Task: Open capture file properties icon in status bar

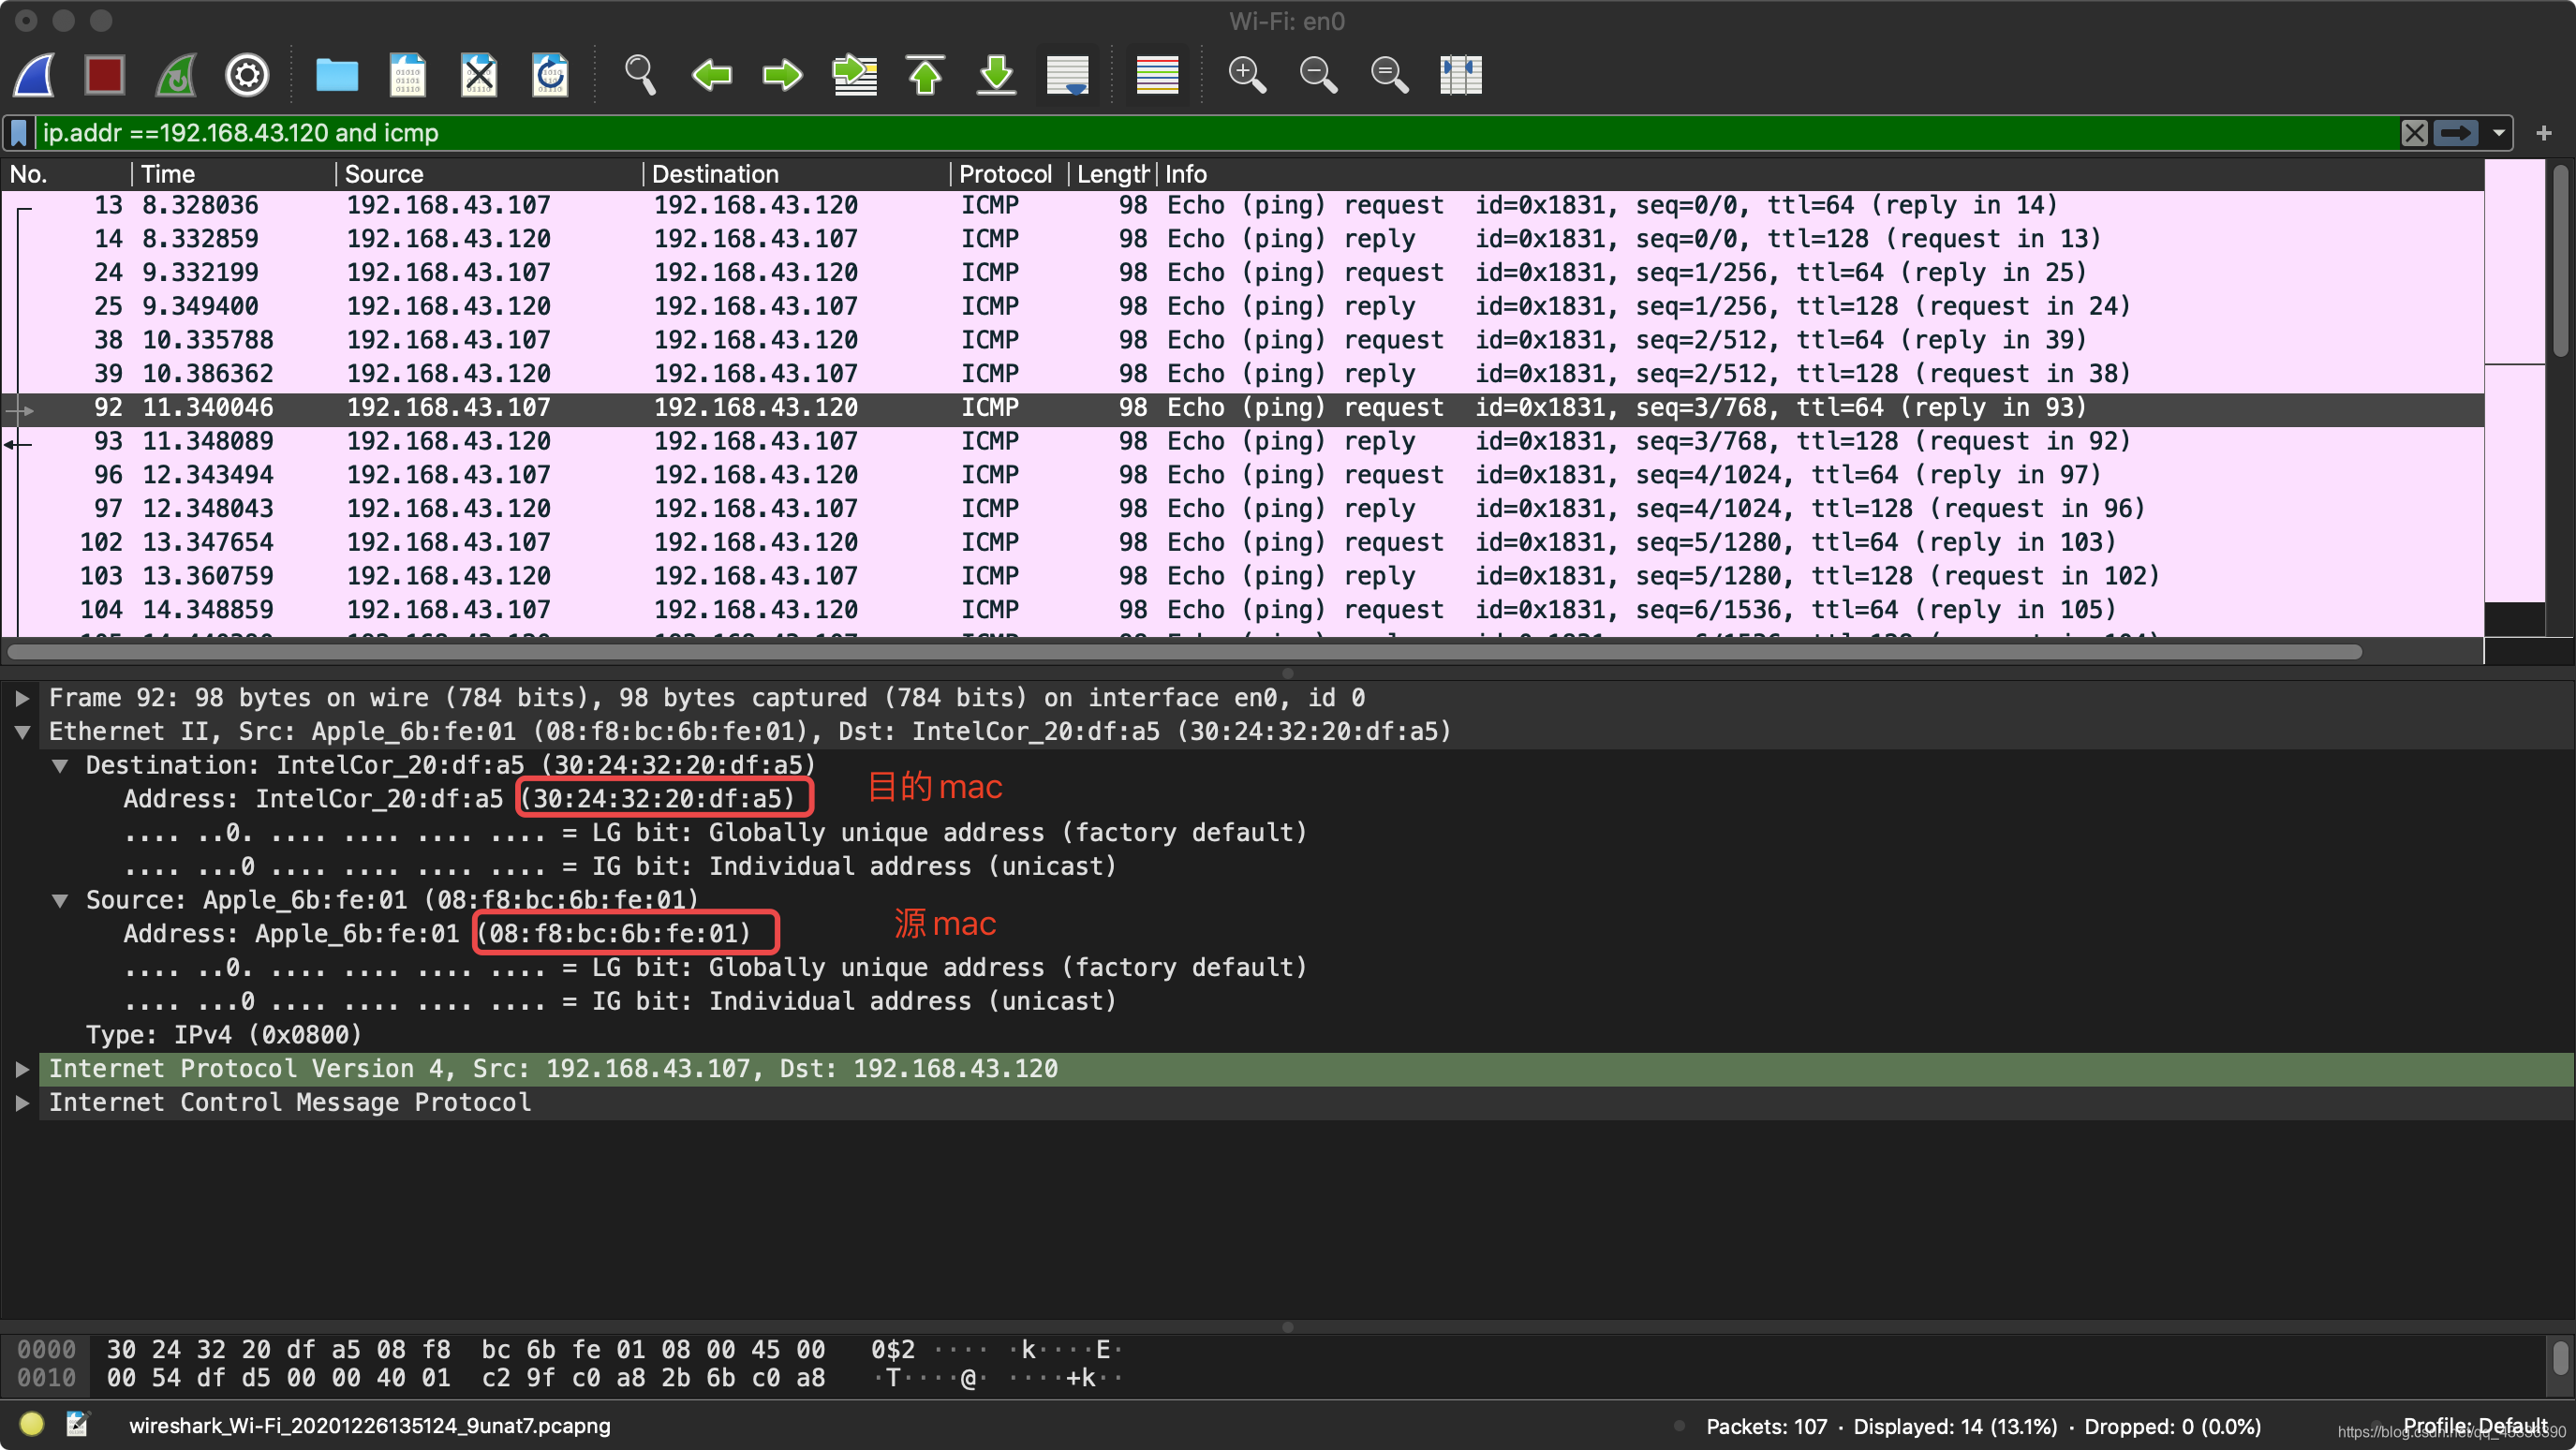Action: click(78, 1424)
